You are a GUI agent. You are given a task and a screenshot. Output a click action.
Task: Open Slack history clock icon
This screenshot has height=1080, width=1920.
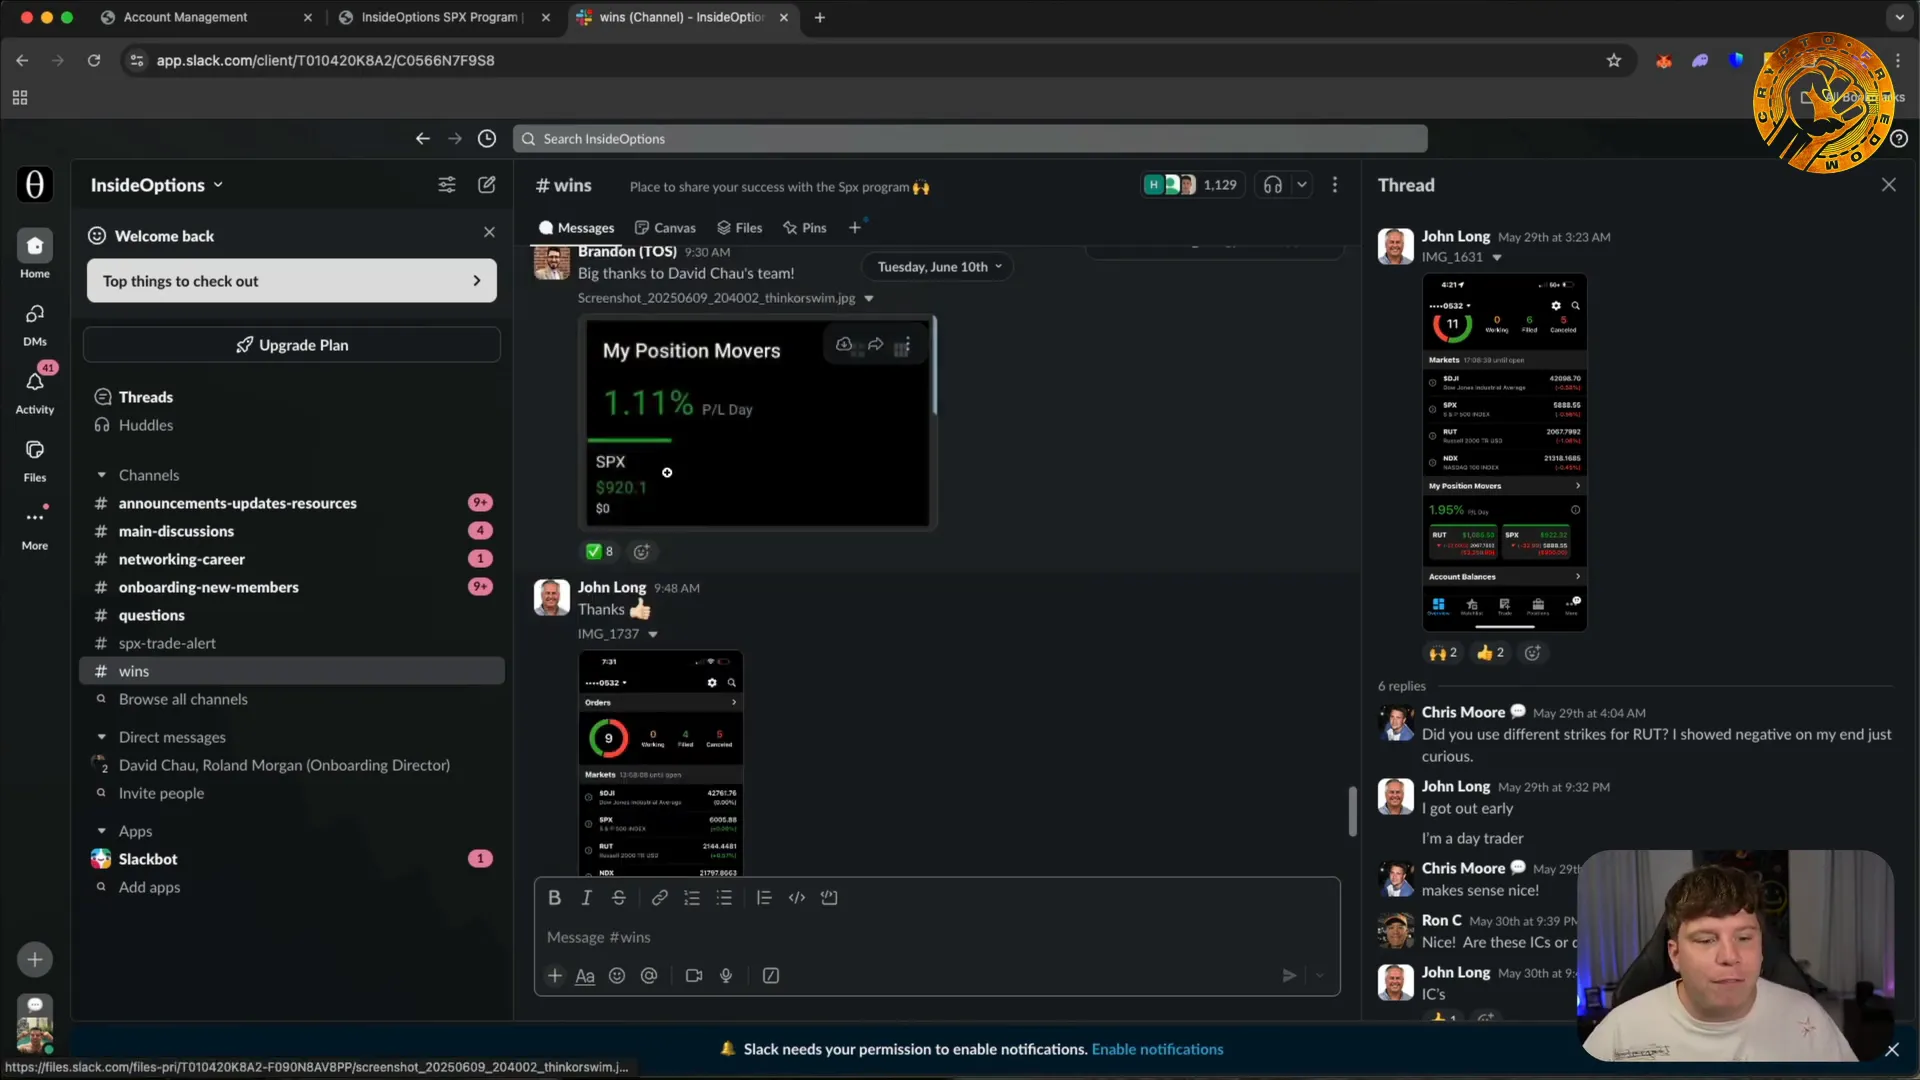coord(487,139)
